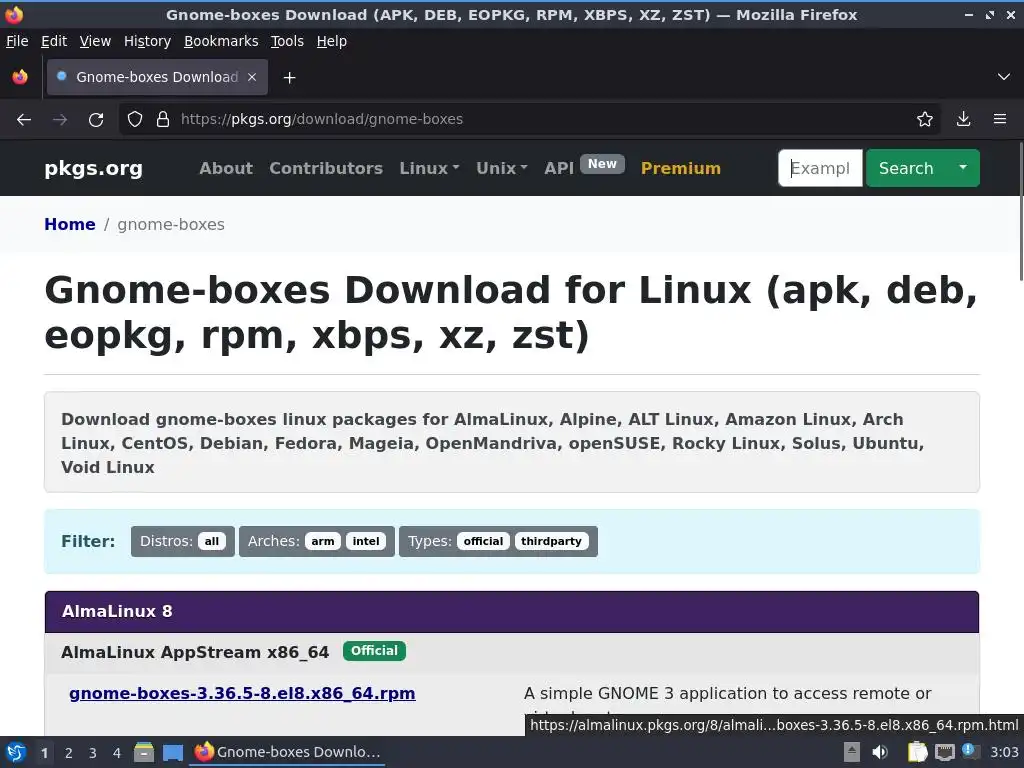
Task: Switch to workspace 2
Action: 69,753
